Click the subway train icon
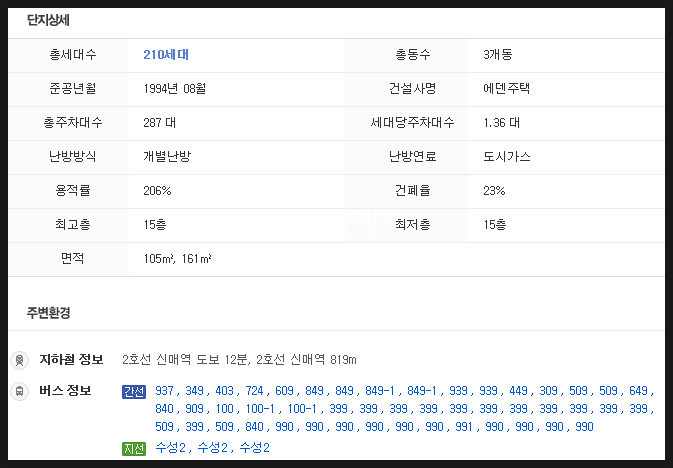The image size is (673, 468). click(x=19, y=360)
